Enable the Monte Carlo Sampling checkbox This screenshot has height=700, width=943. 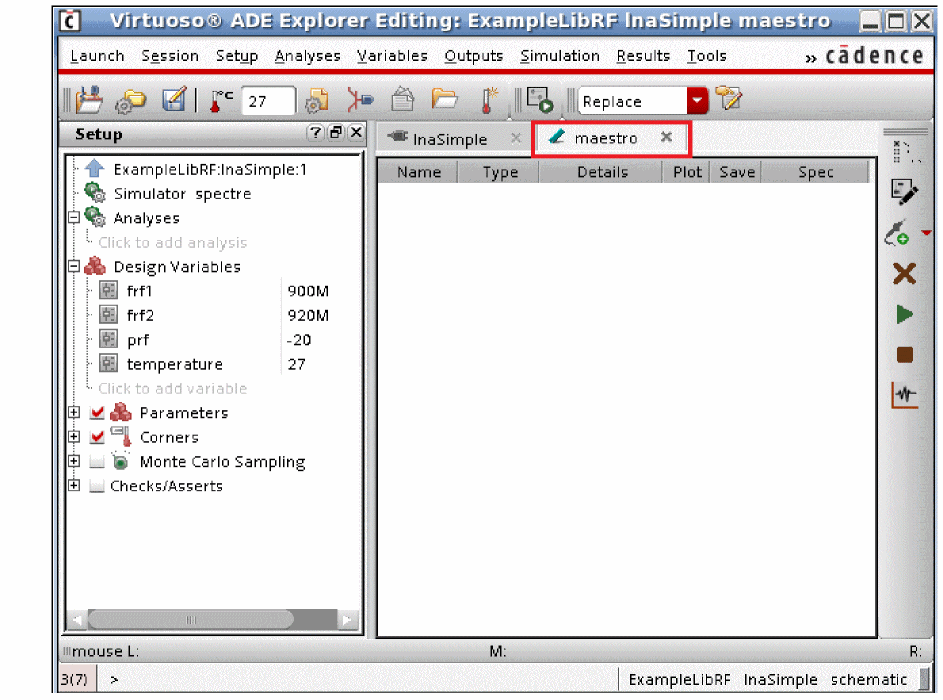[x=97, y=462]
